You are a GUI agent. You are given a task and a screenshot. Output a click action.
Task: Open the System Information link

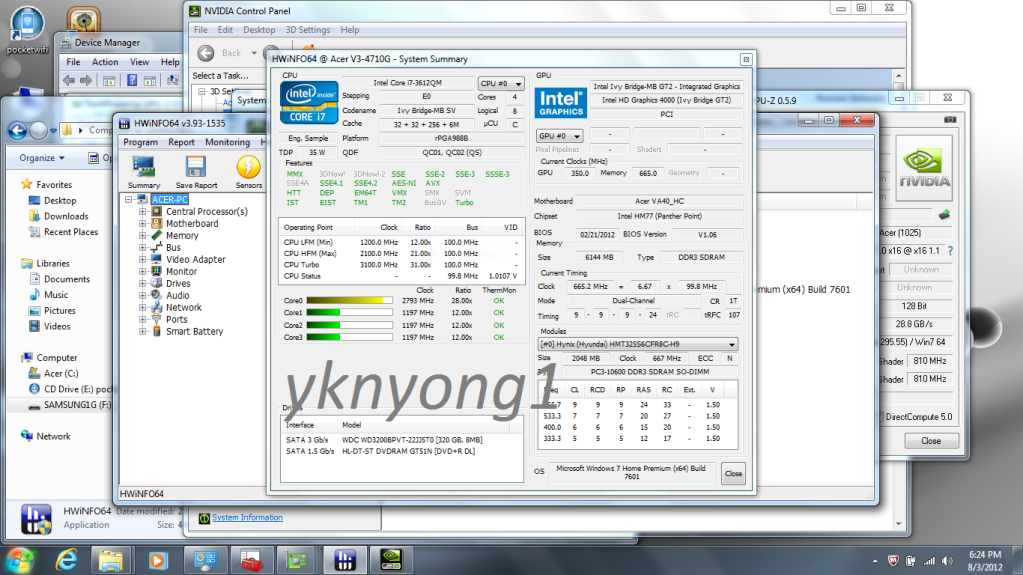(x=247, y=518)
